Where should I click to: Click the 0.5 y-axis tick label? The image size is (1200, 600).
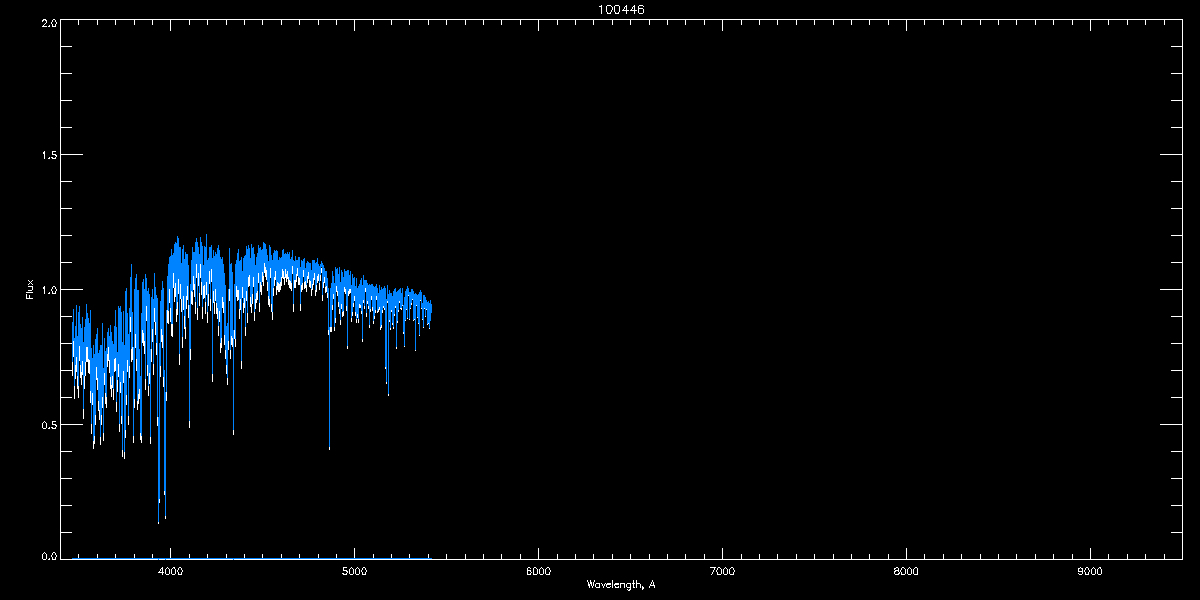[x=49, y=424]
